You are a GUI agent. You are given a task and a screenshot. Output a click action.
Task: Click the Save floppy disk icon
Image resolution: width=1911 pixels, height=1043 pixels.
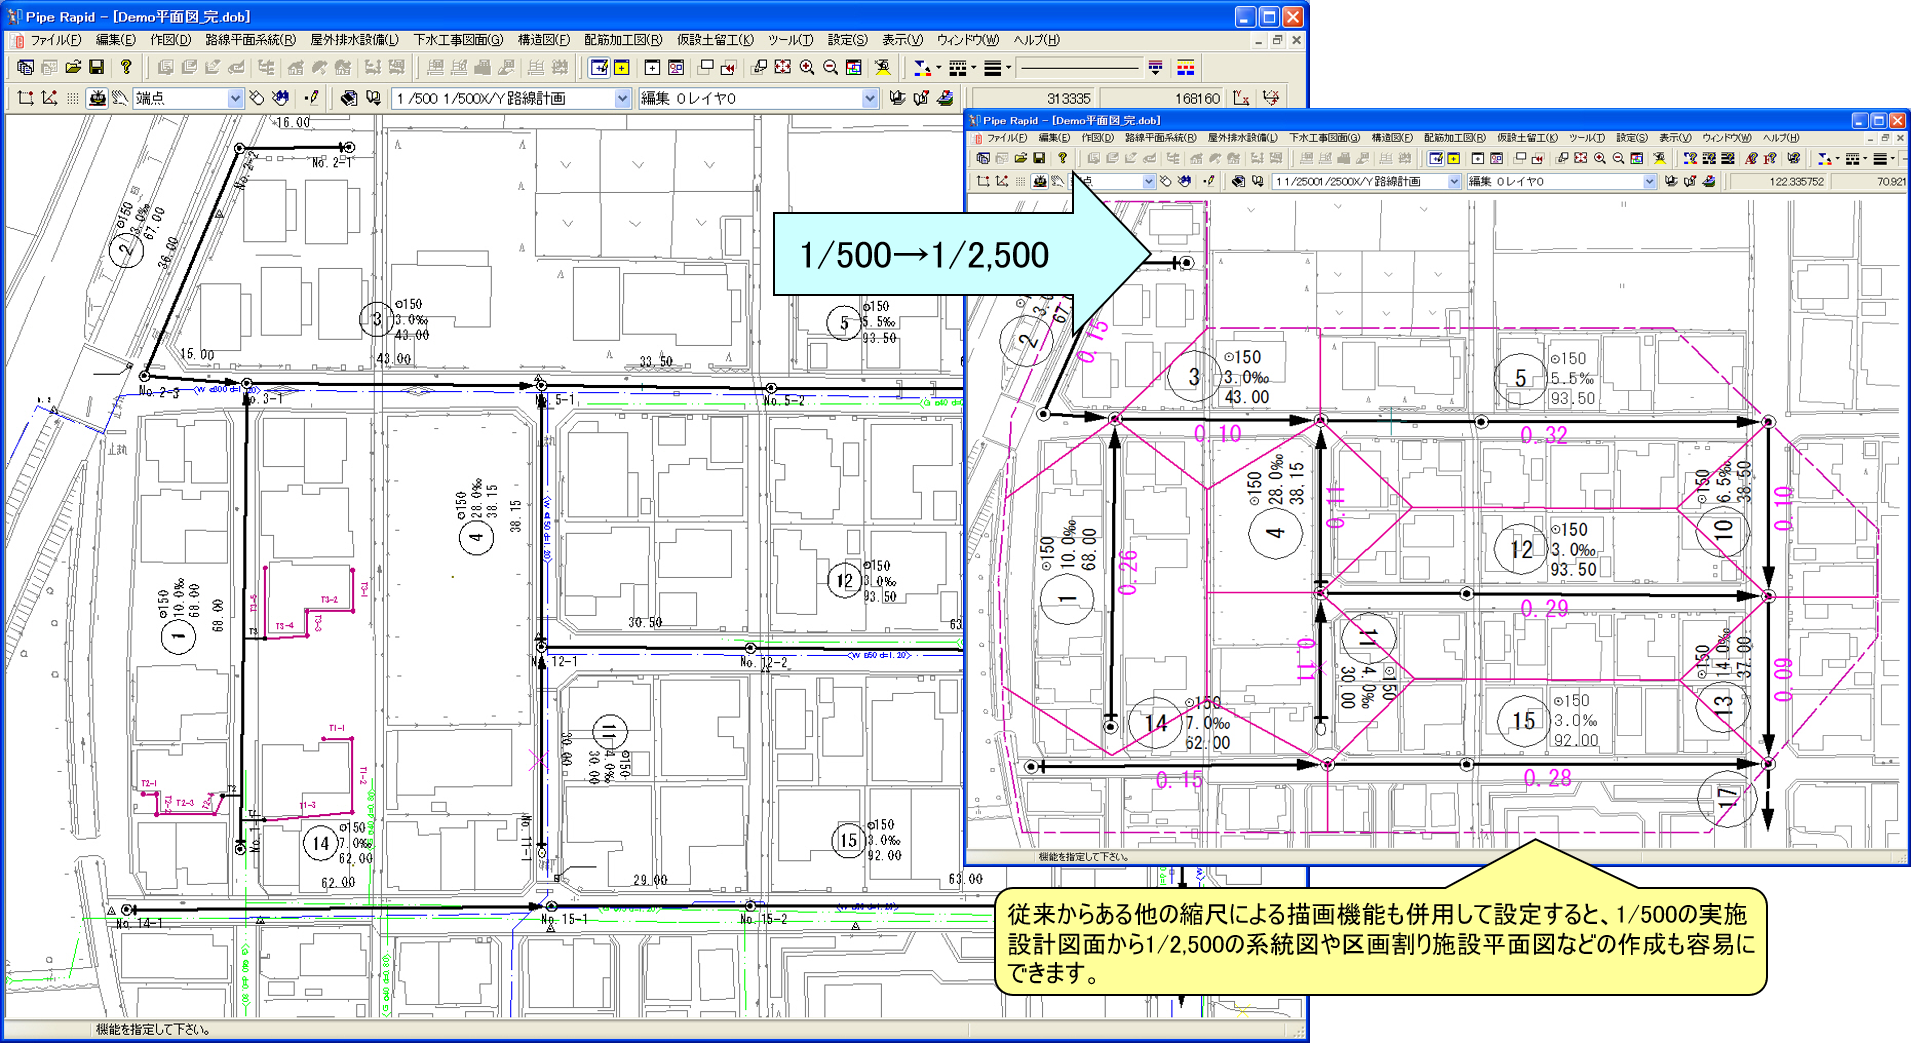point(97,67)
